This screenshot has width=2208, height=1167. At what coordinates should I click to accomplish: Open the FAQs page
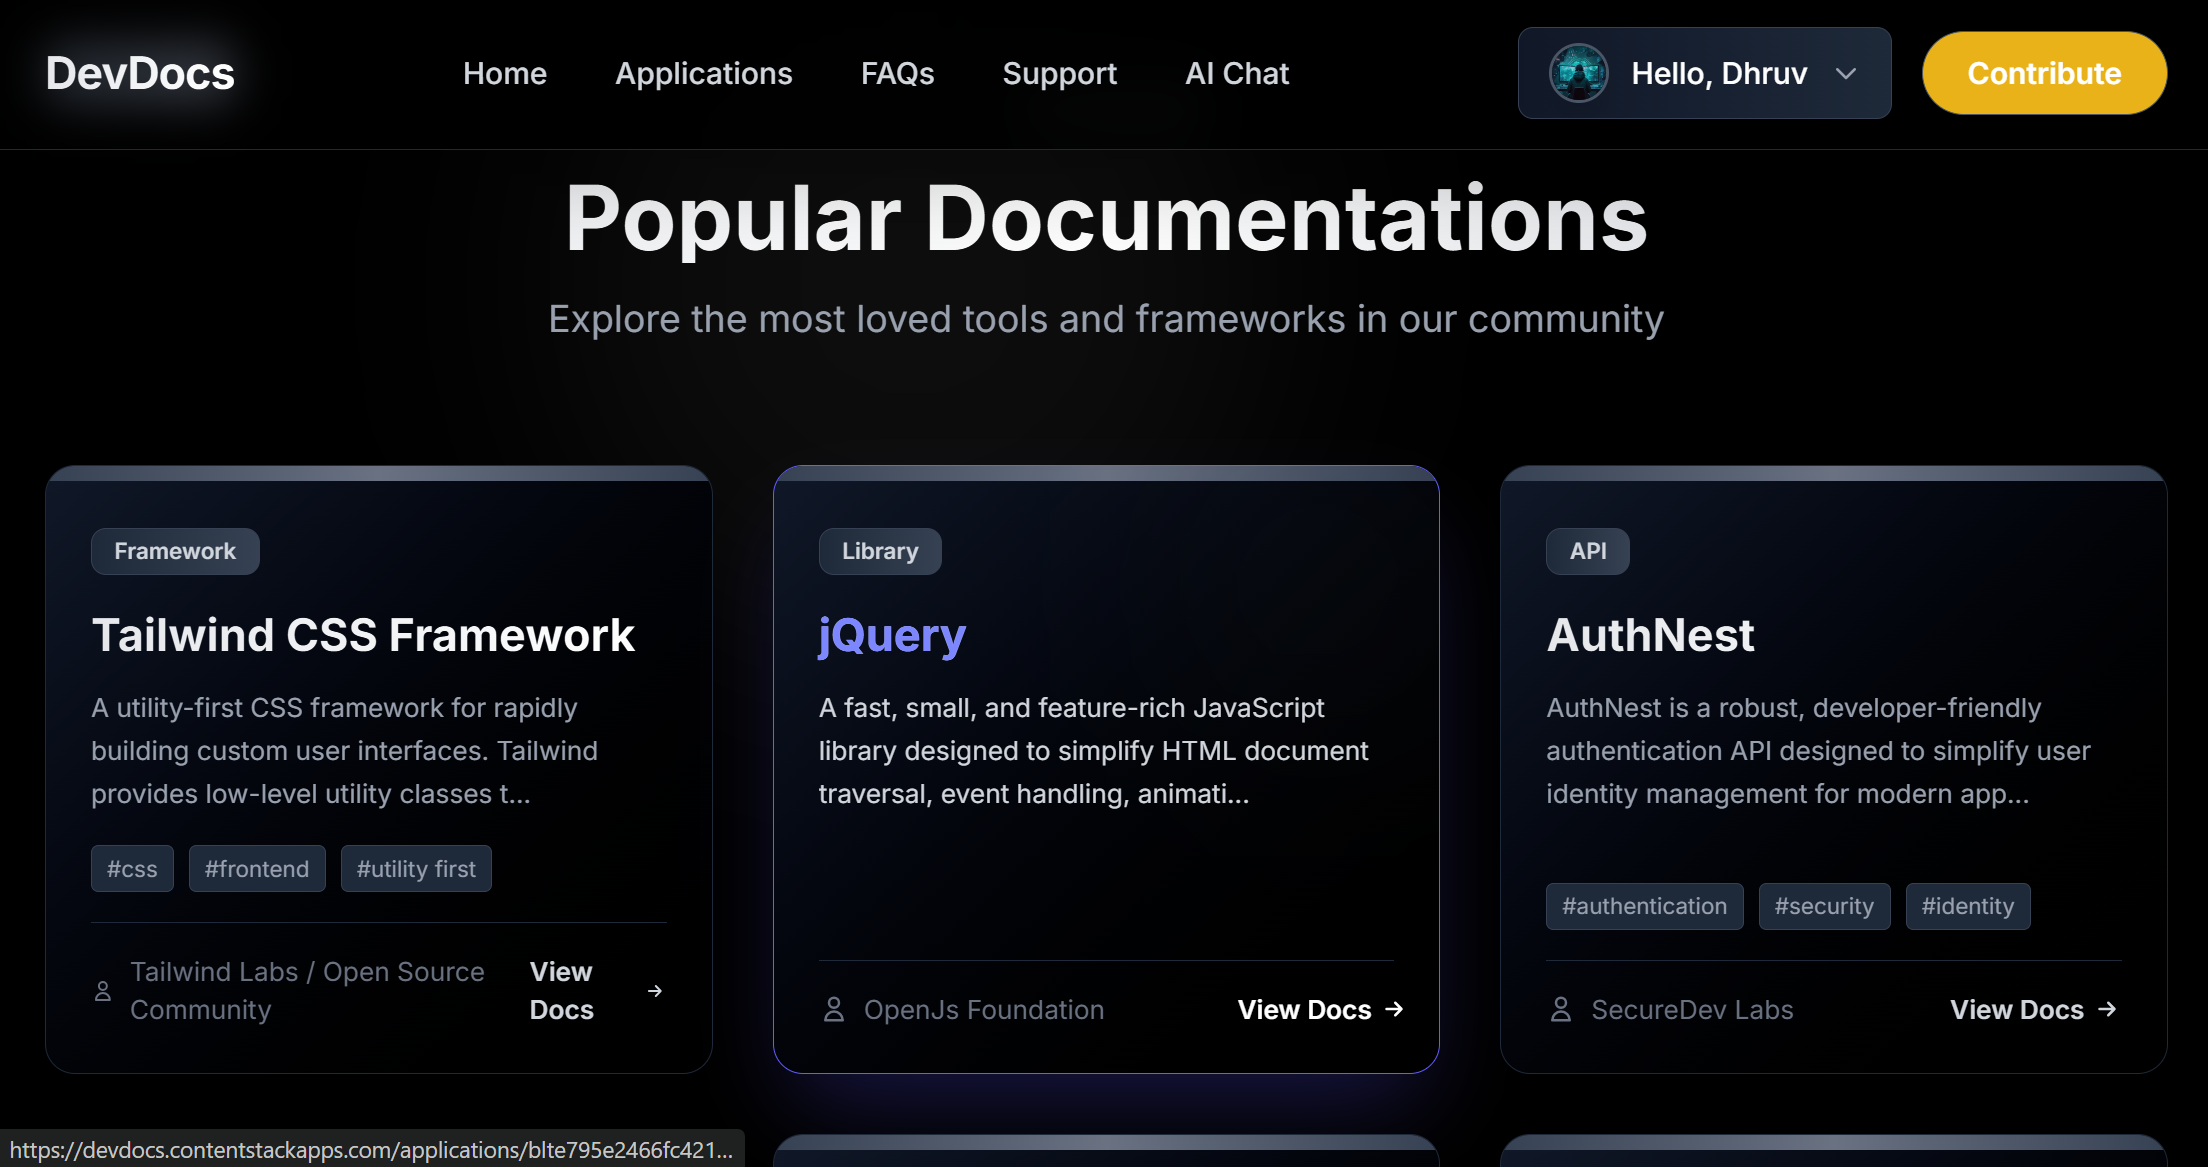[x=898, y=73]
